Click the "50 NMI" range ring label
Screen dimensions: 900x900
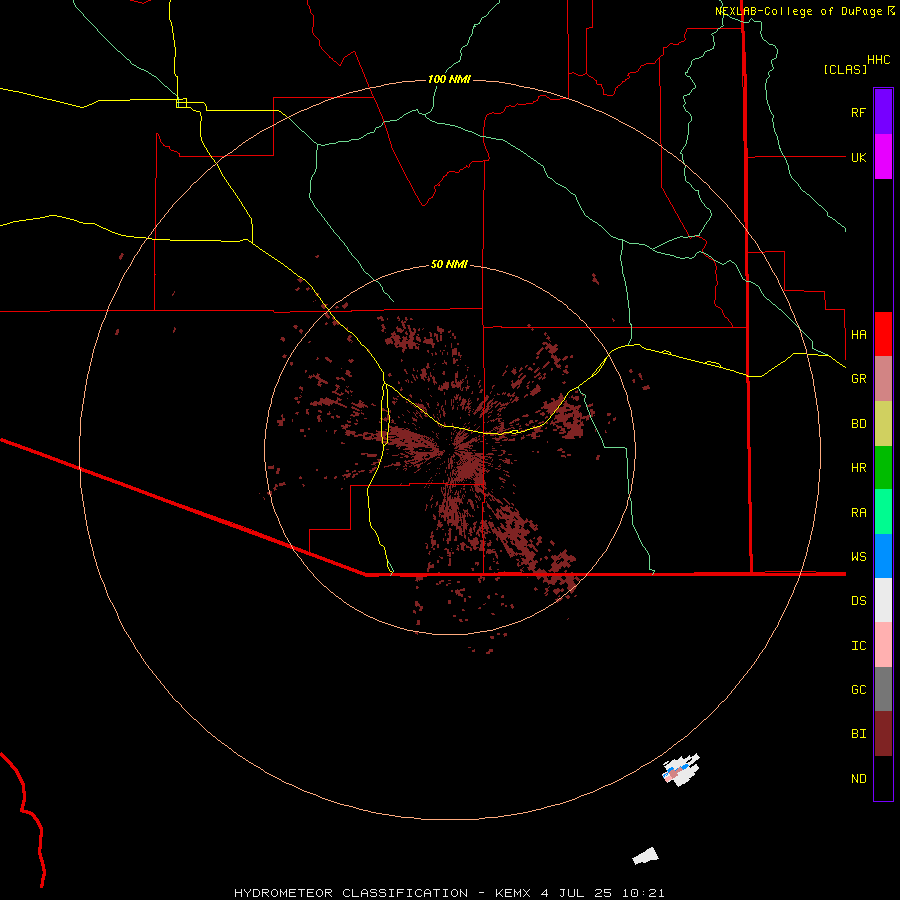tap(449, 264)
